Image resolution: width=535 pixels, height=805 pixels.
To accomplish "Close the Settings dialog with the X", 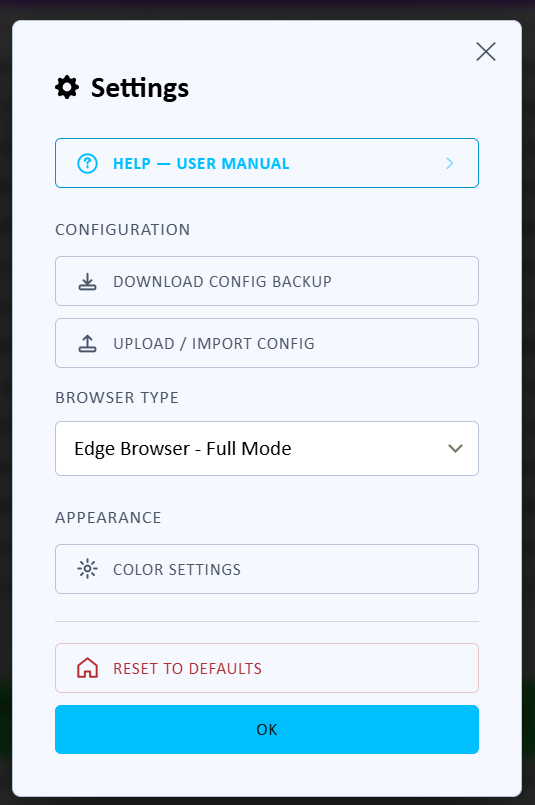I will point(486,51).
